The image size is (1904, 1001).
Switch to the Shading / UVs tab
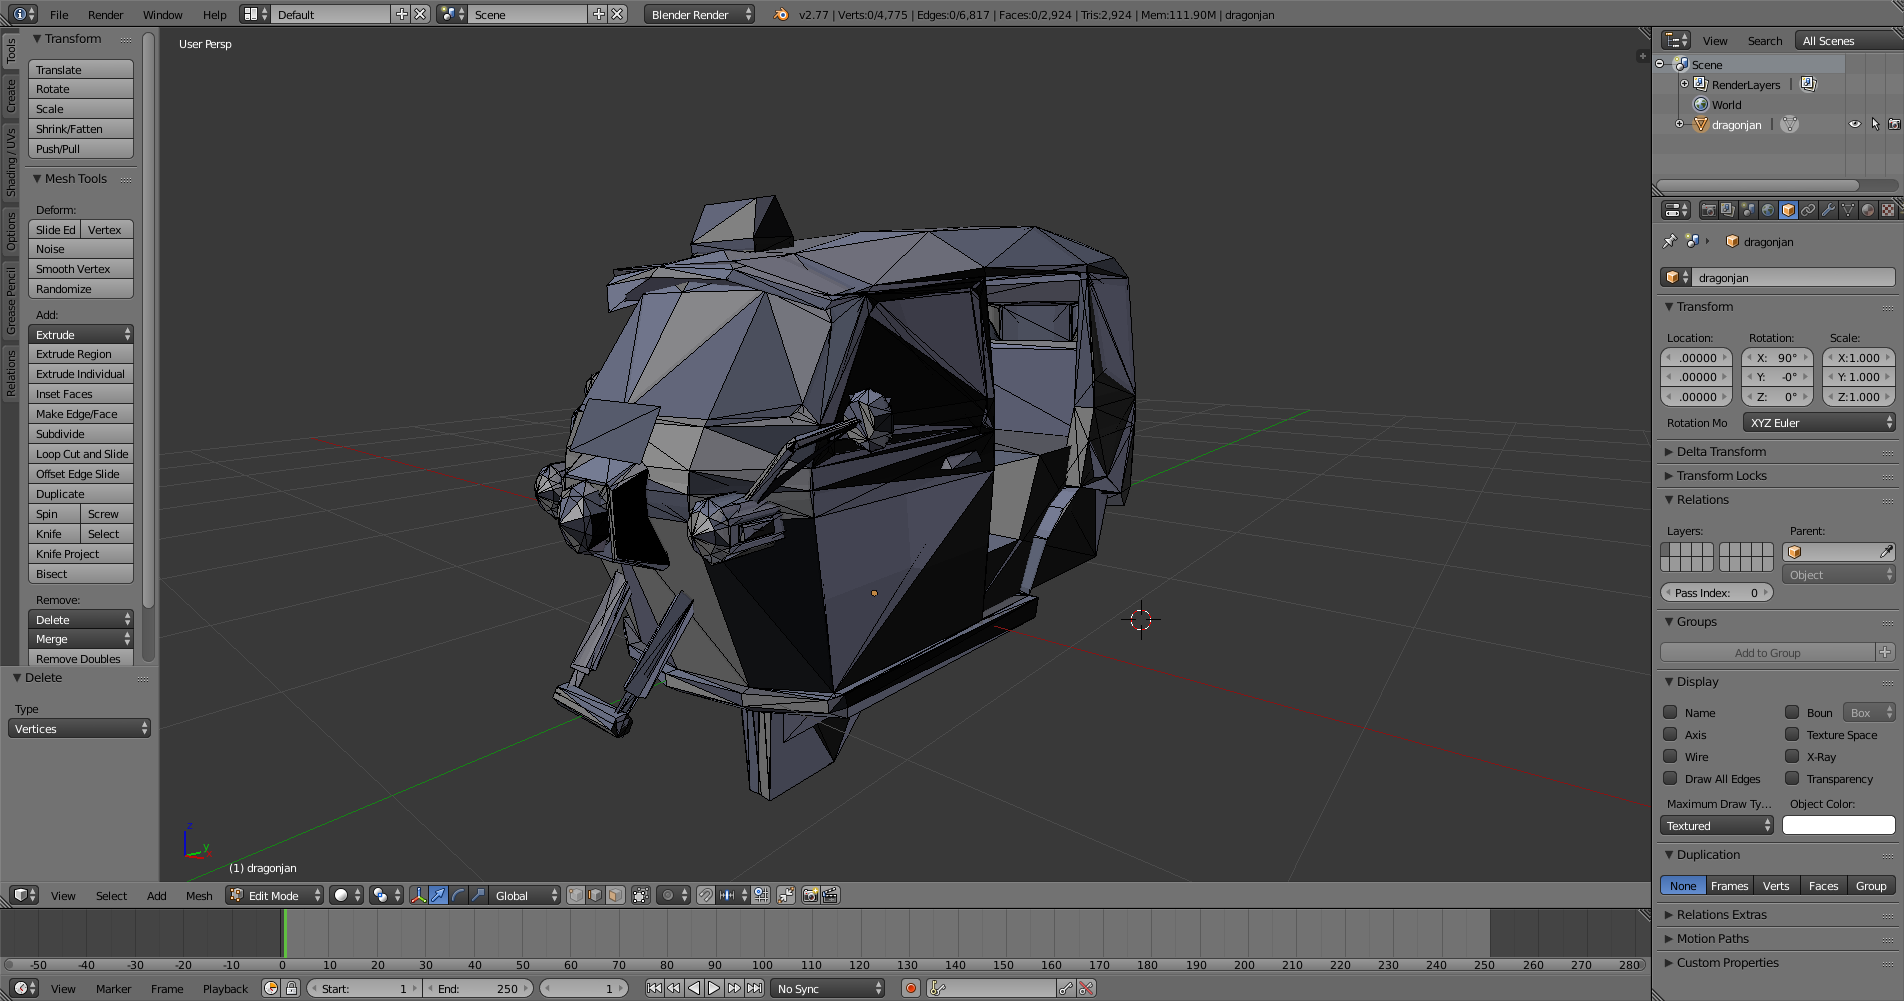click(11, 162)
